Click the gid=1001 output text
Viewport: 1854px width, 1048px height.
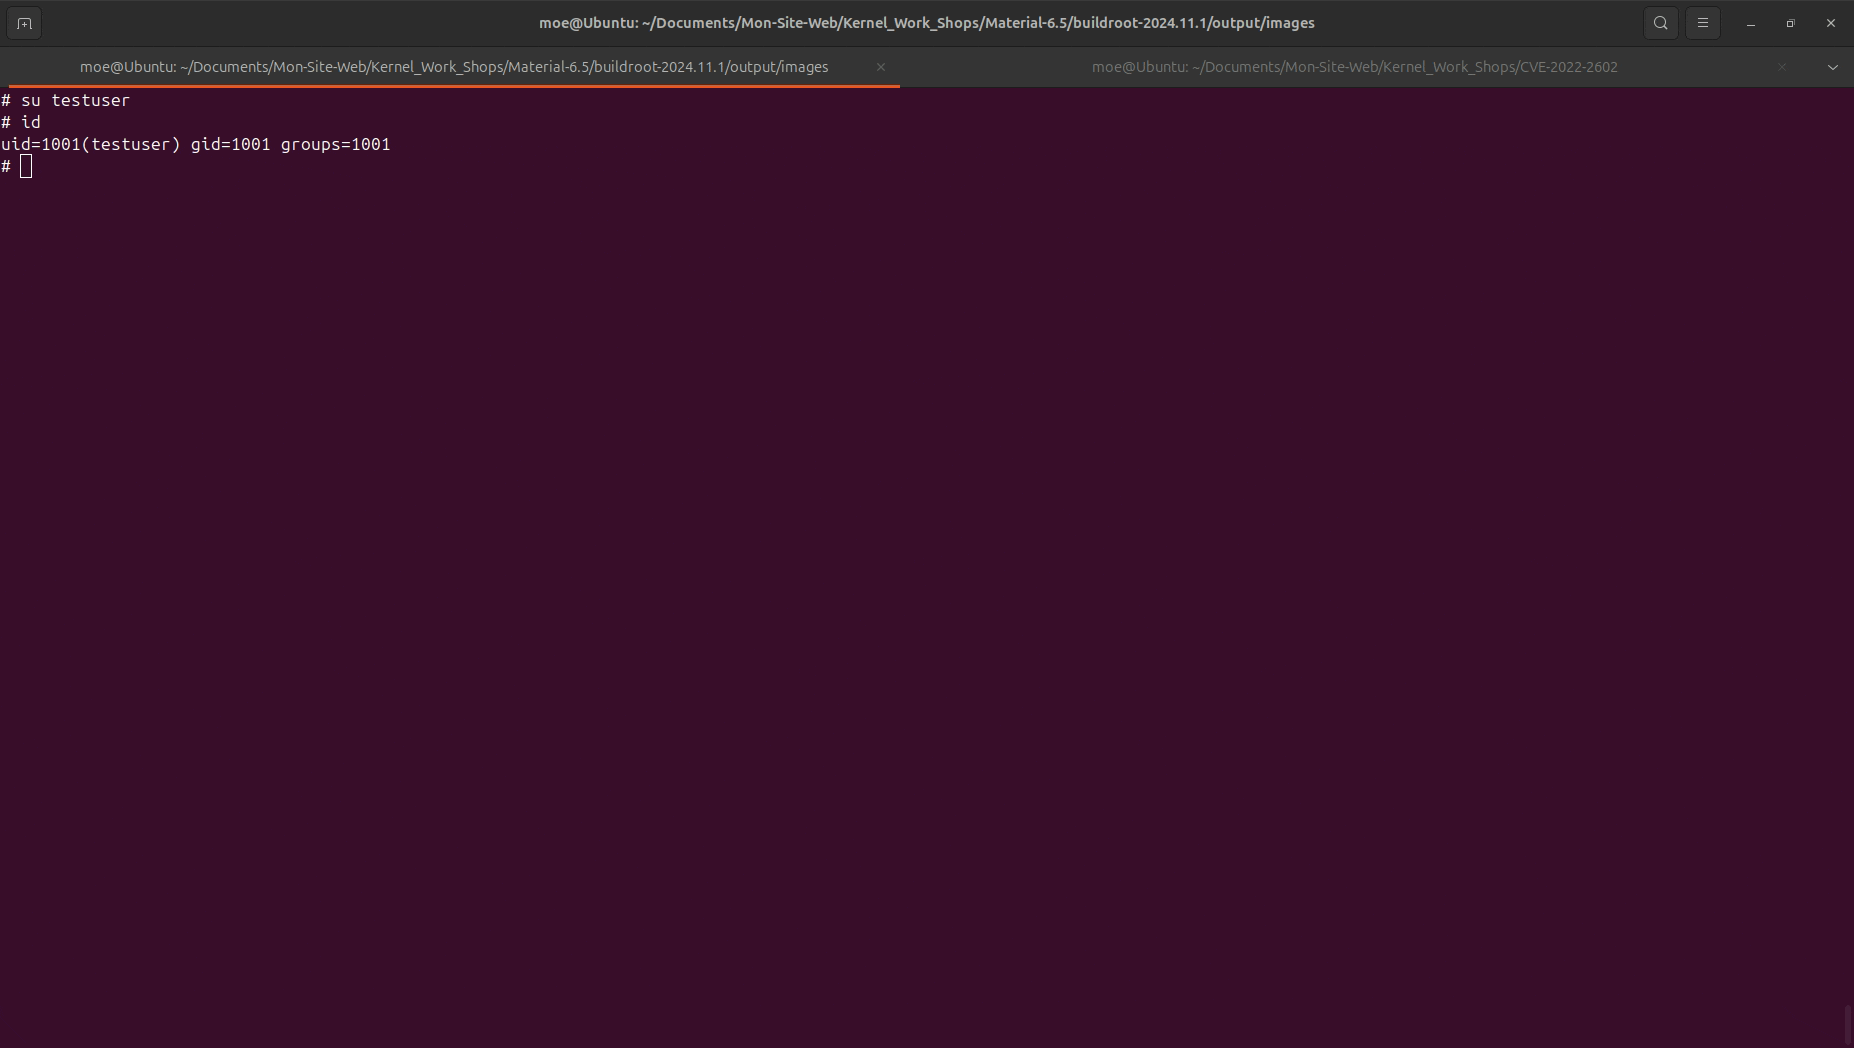[x=231, y=144]
